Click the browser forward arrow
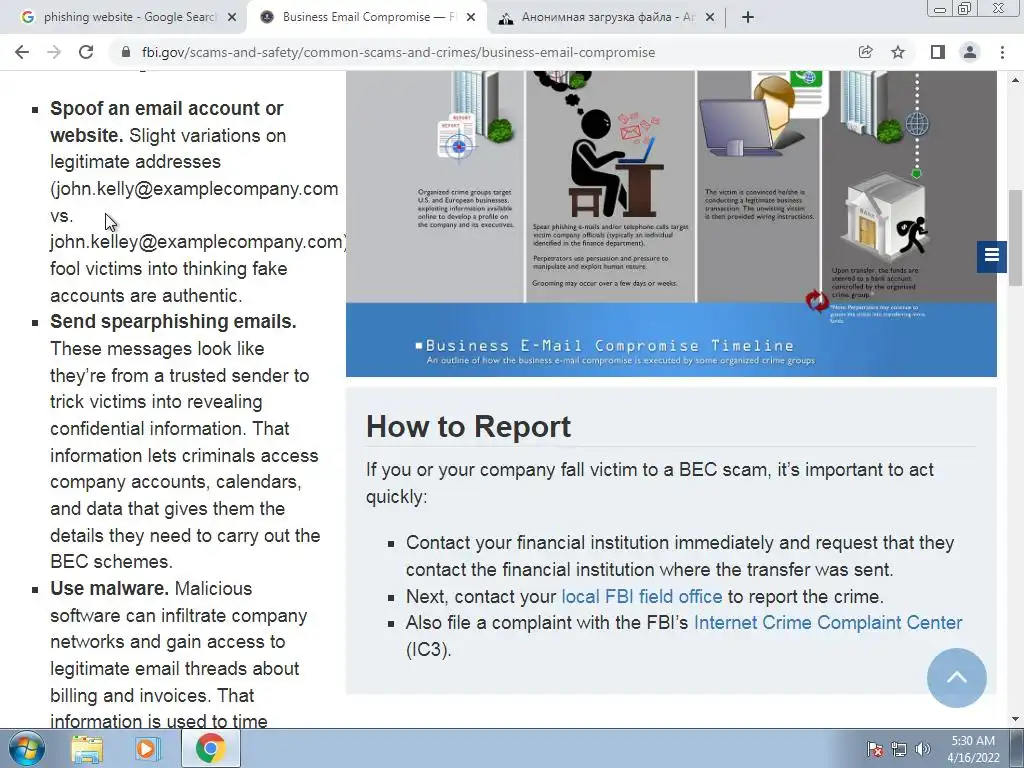1024x768 pixels. (x=54, y=52)
